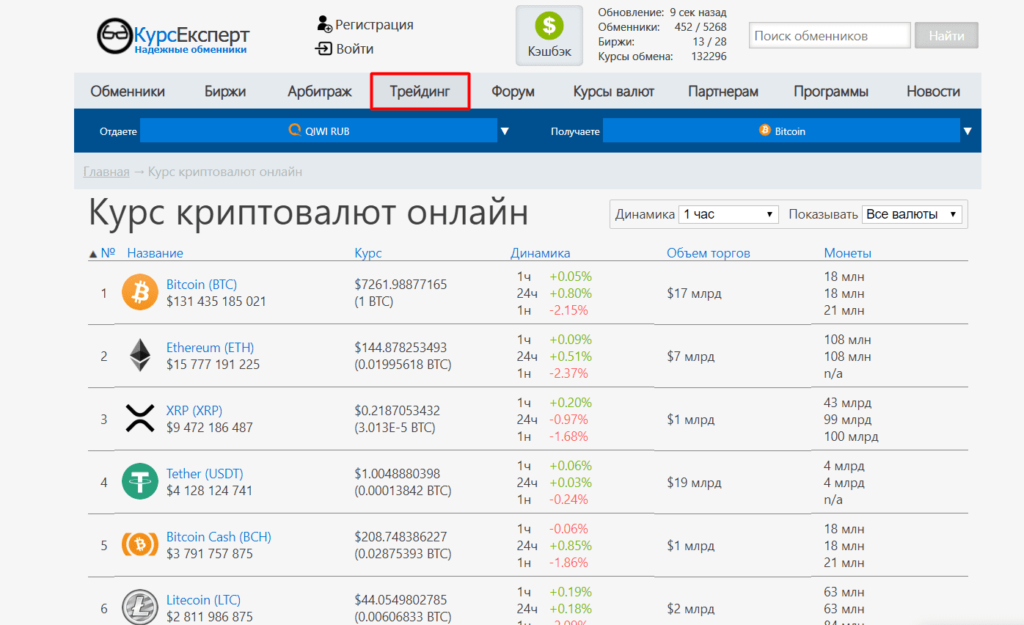This screenshot has height=625, width=1024.
Task: Open the Новости menu item
Action: 933,91
